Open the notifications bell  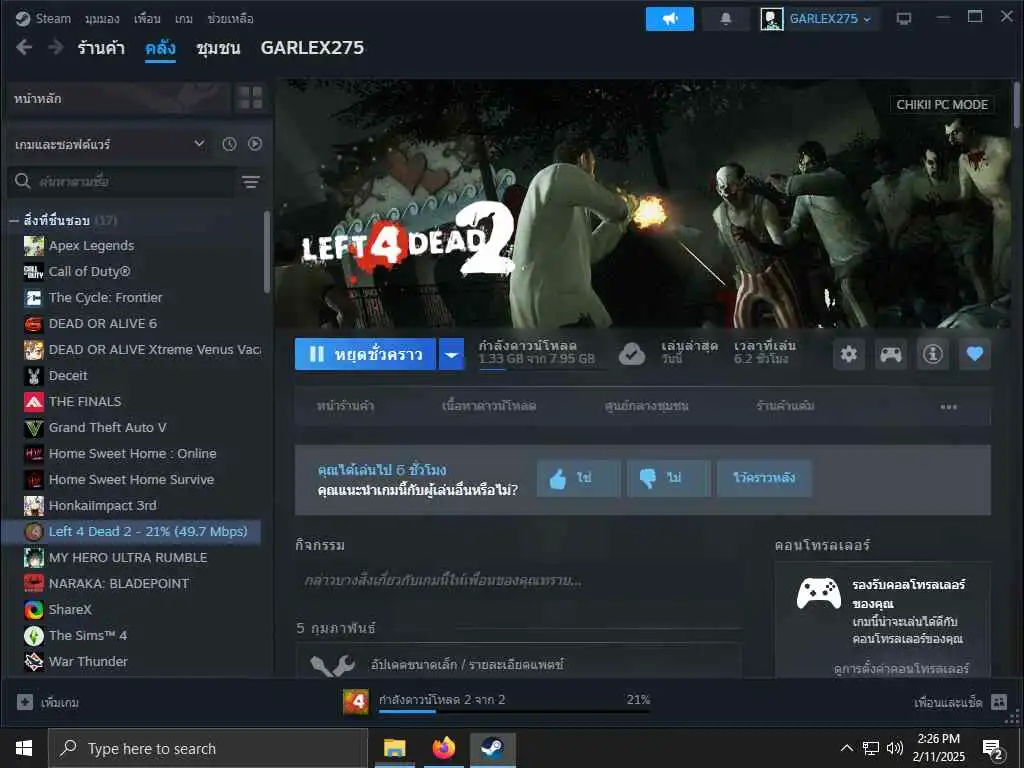[x=726, y=19]
